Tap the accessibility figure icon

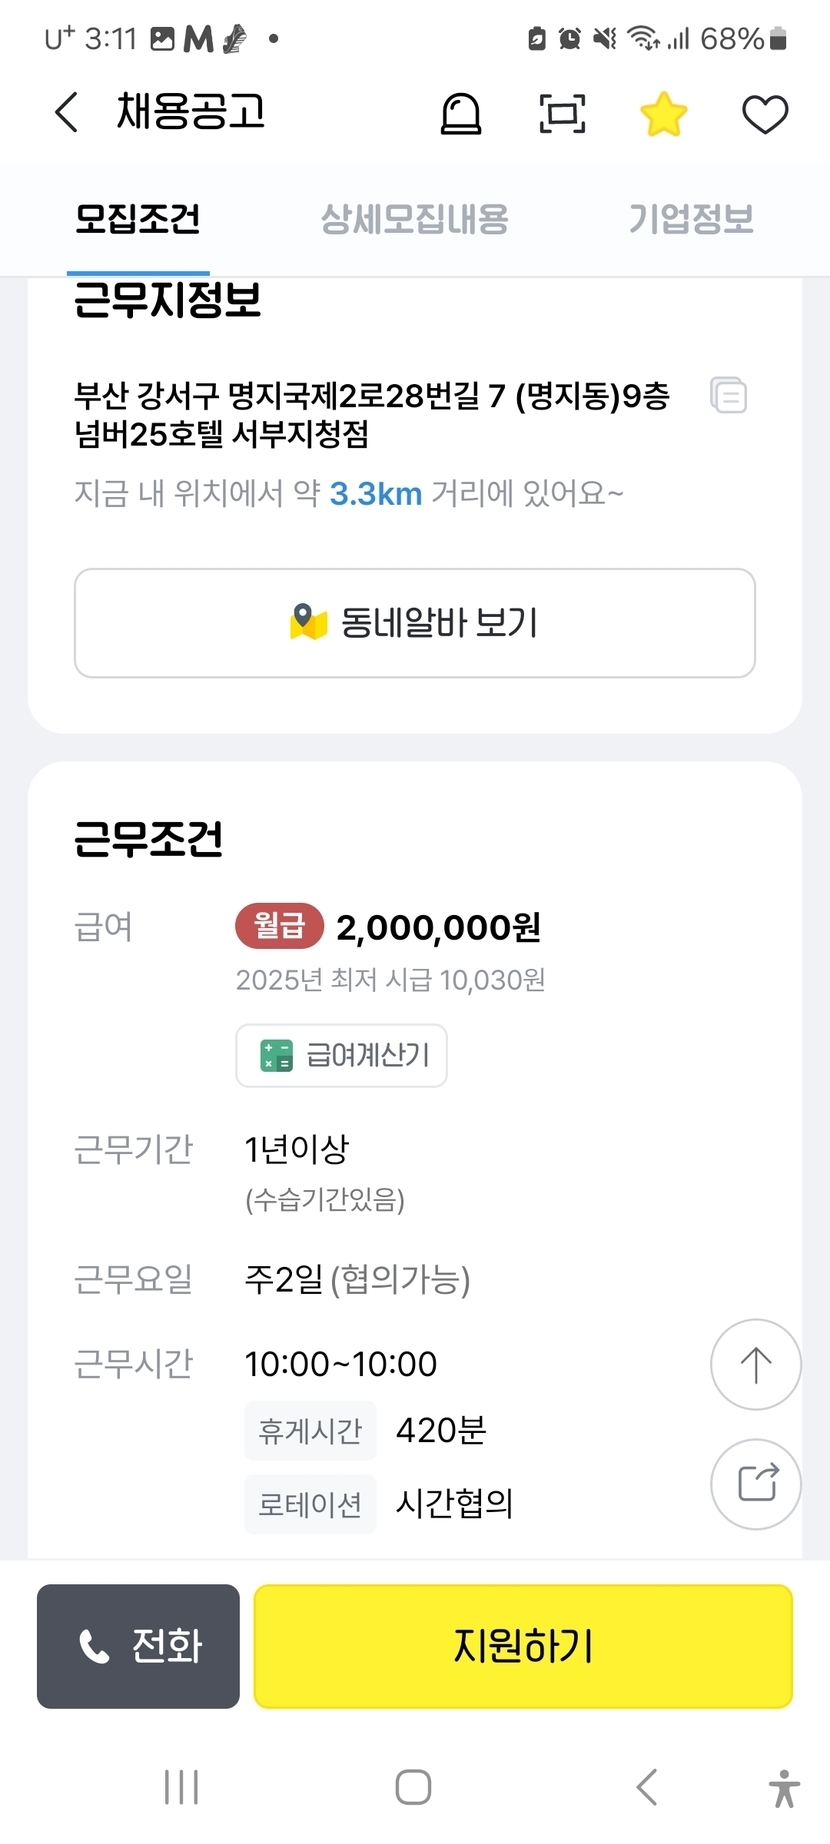tap(784, 1788)
